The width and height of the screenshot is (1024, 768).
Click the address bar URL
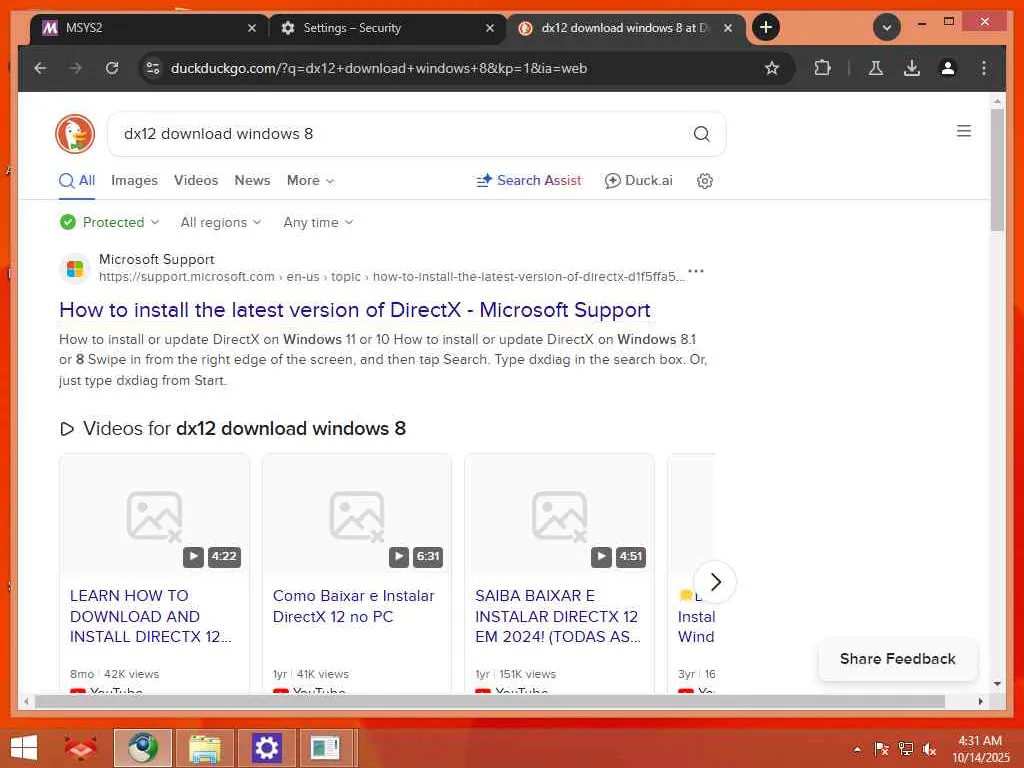click(x=379, y=68)
